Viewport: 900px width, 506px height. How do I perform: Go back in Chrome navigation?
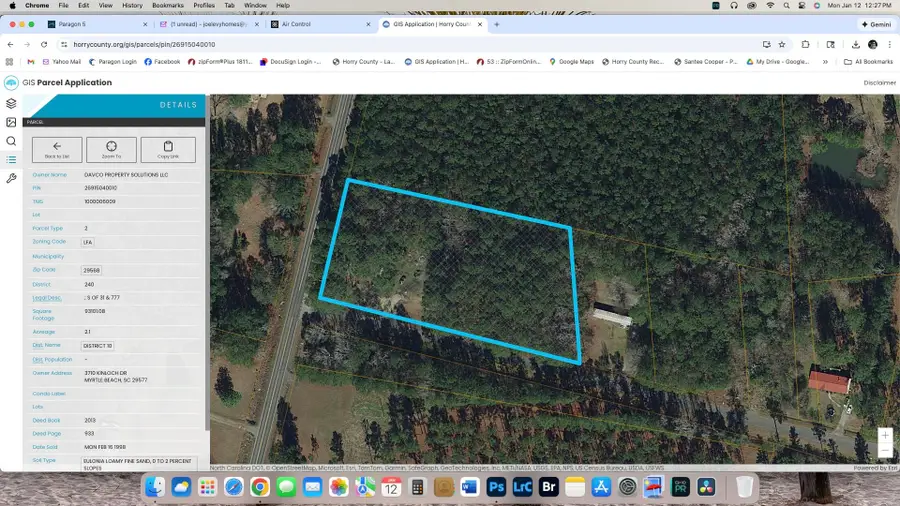[x=10, y=44]
